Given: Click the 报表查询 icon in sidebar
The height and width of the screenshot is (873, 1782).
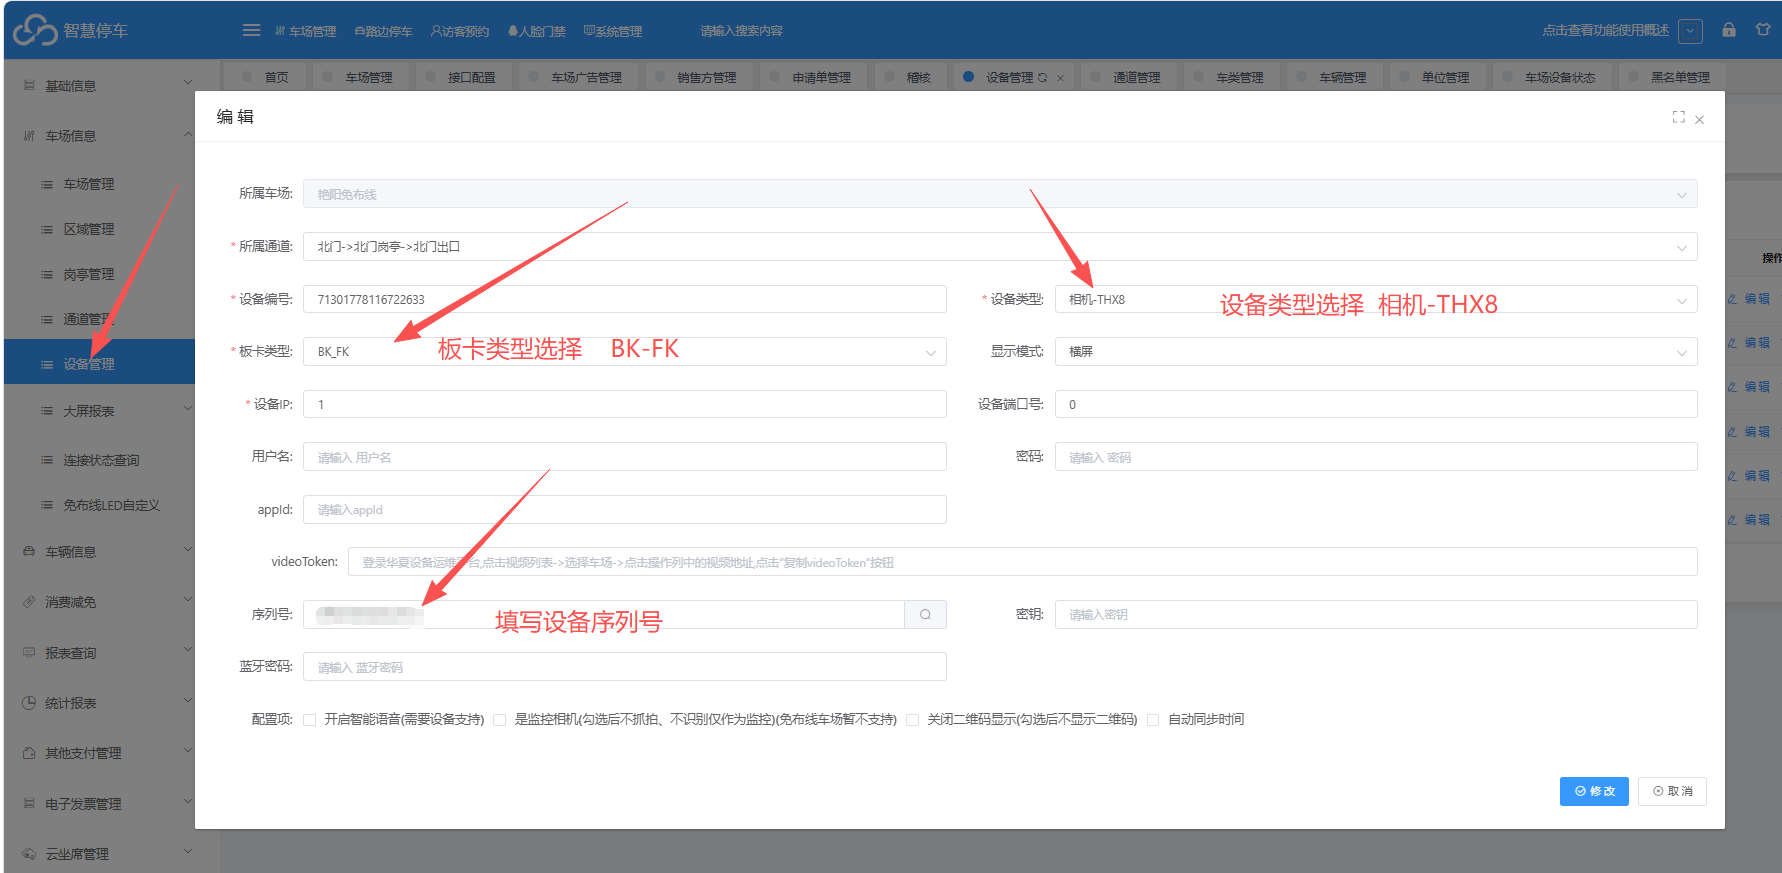Looking at the screenshot, I should click(29, 653).
